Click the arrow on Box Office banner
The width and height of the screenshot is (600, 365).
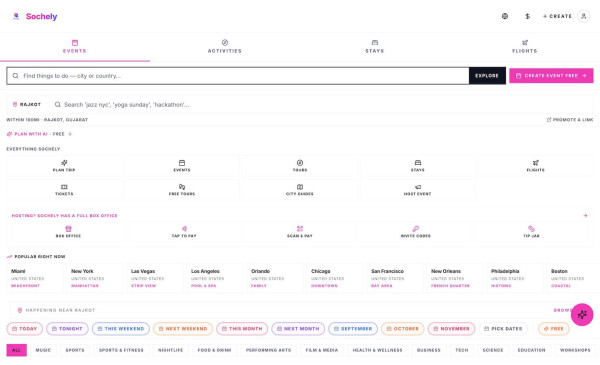(x=585, y=215)
